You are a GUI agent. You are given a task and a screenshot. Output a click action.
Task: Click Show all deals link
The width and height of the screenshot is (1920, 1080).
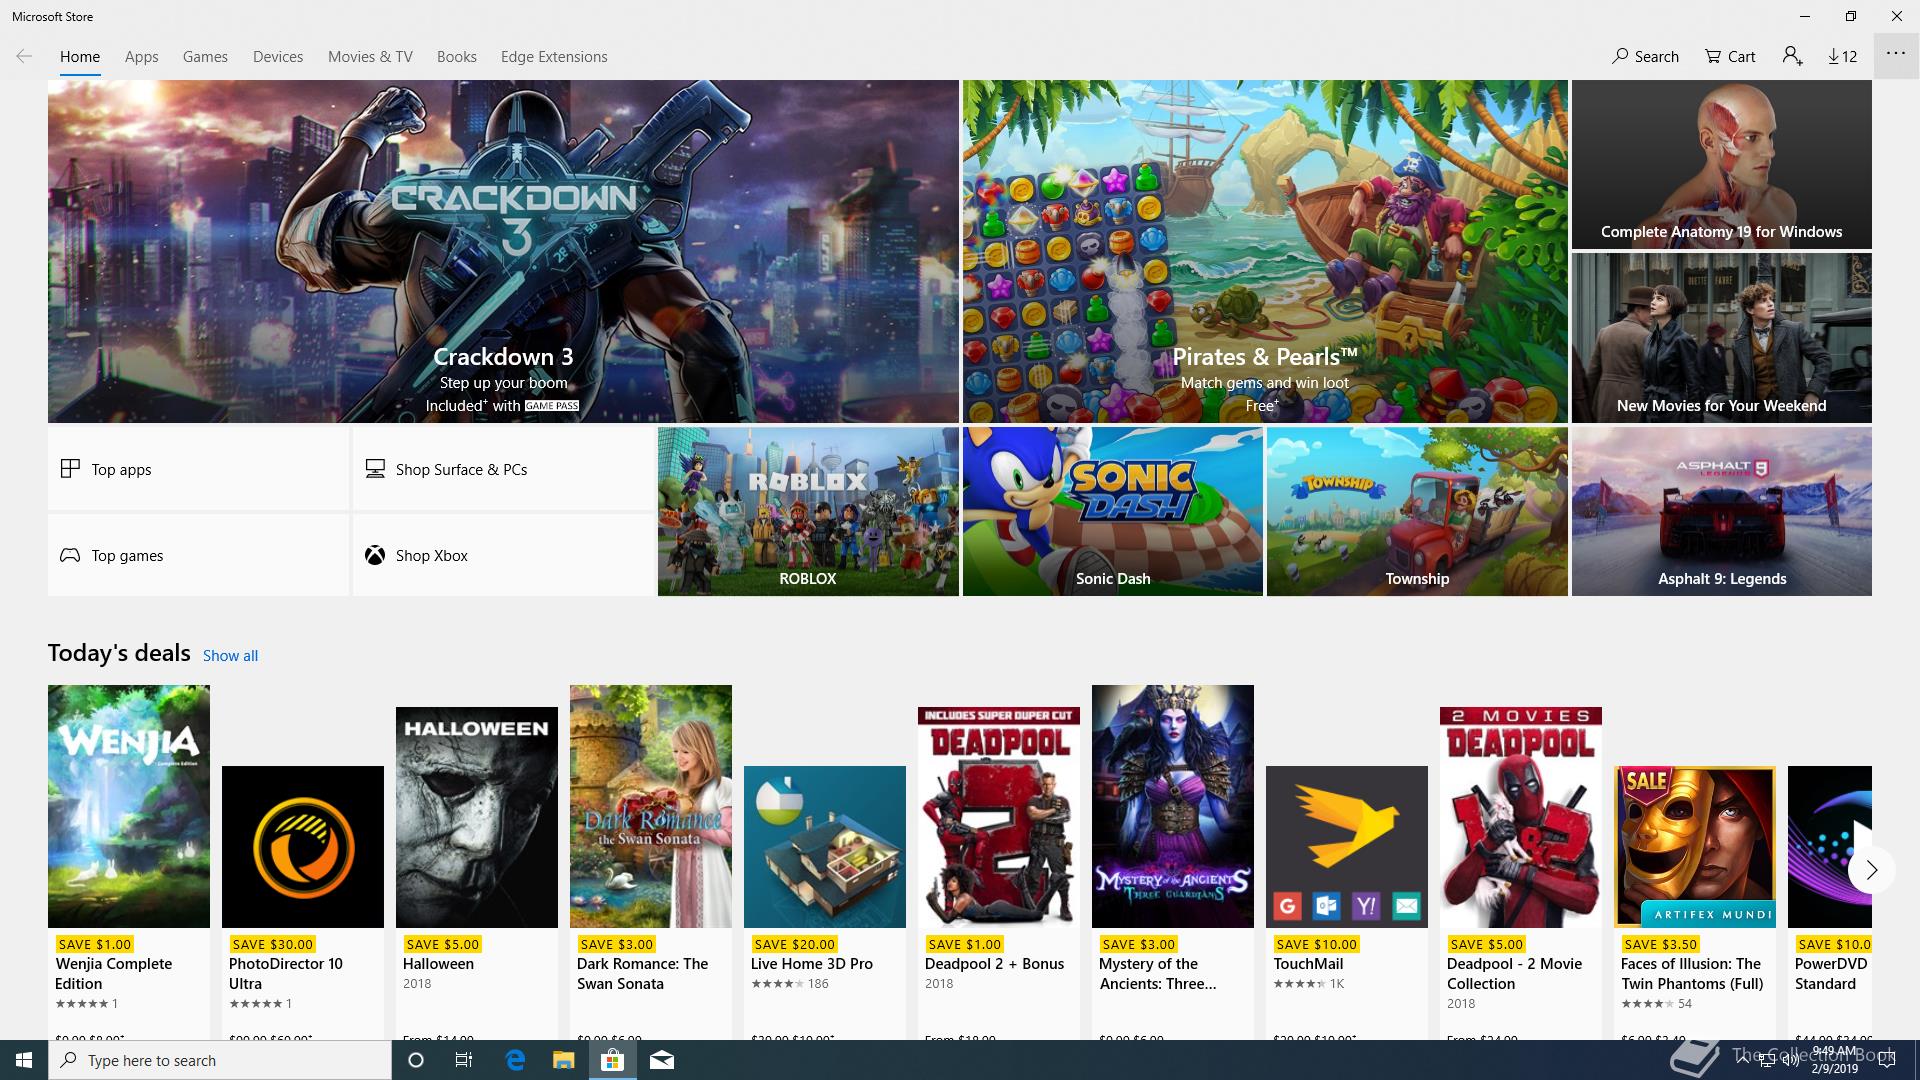[230, 656]
